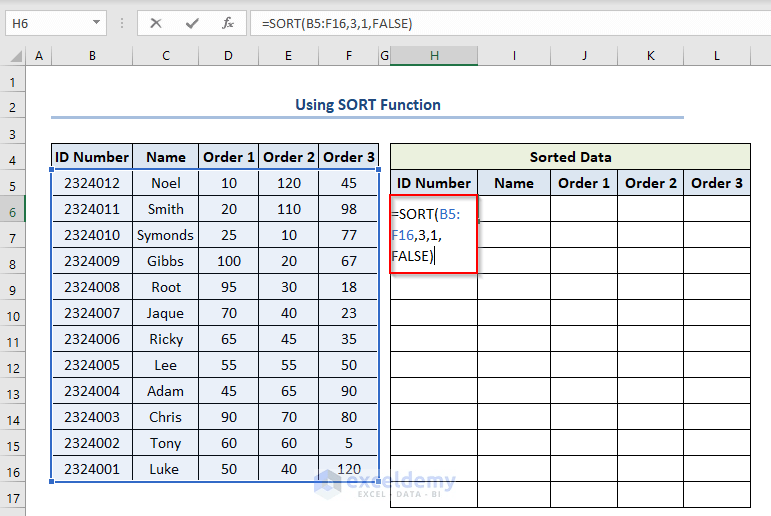
Task: Select Order 2 value 30 for Root
Action: point(289,287)
